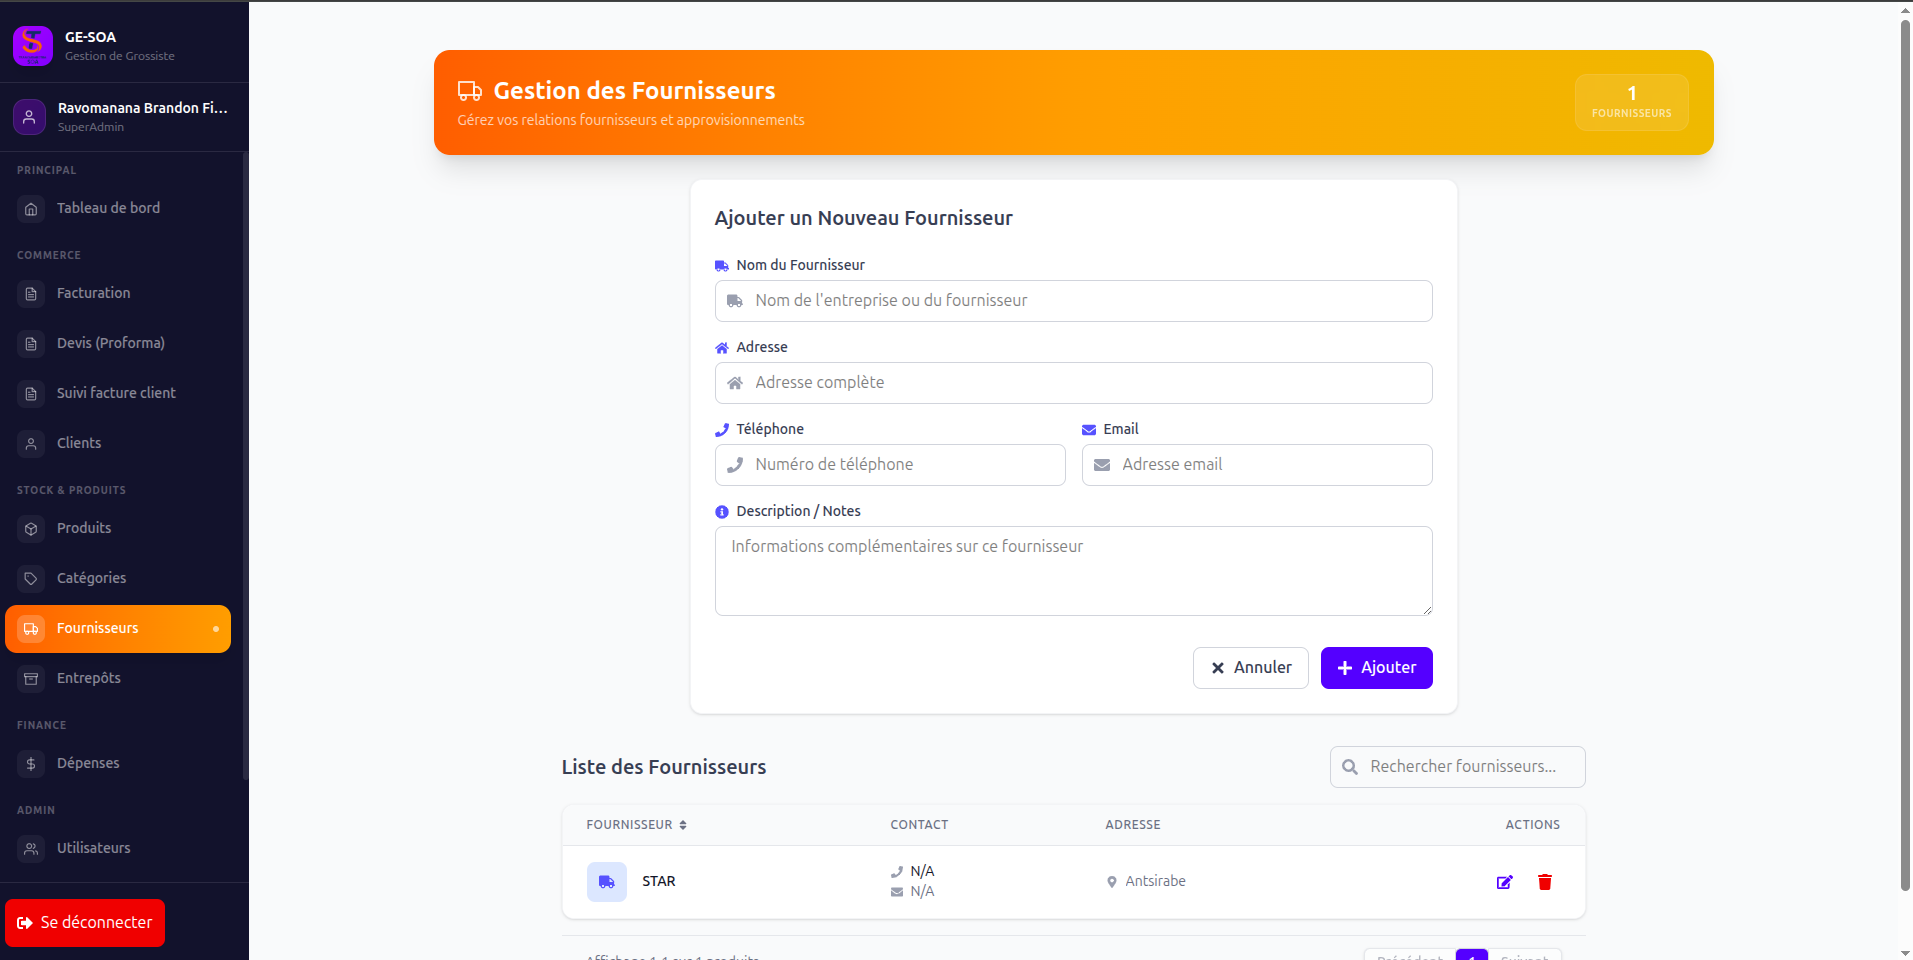The width and height of the screenshot is (1913, 960).
Task: Open Suivi facture client page
Action: tap(118, 394)
